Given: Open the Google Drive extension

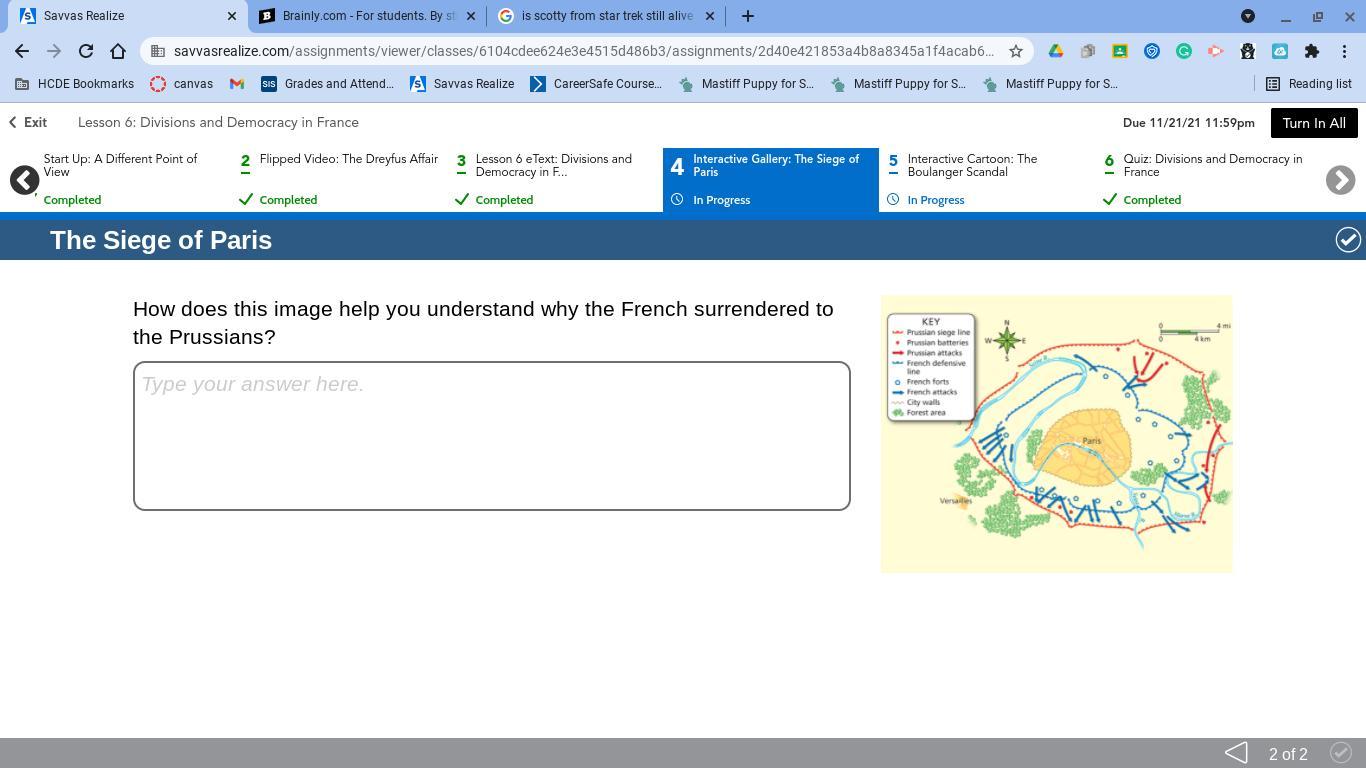Looking at the screenshot, I should click(x=1056, y=51).
